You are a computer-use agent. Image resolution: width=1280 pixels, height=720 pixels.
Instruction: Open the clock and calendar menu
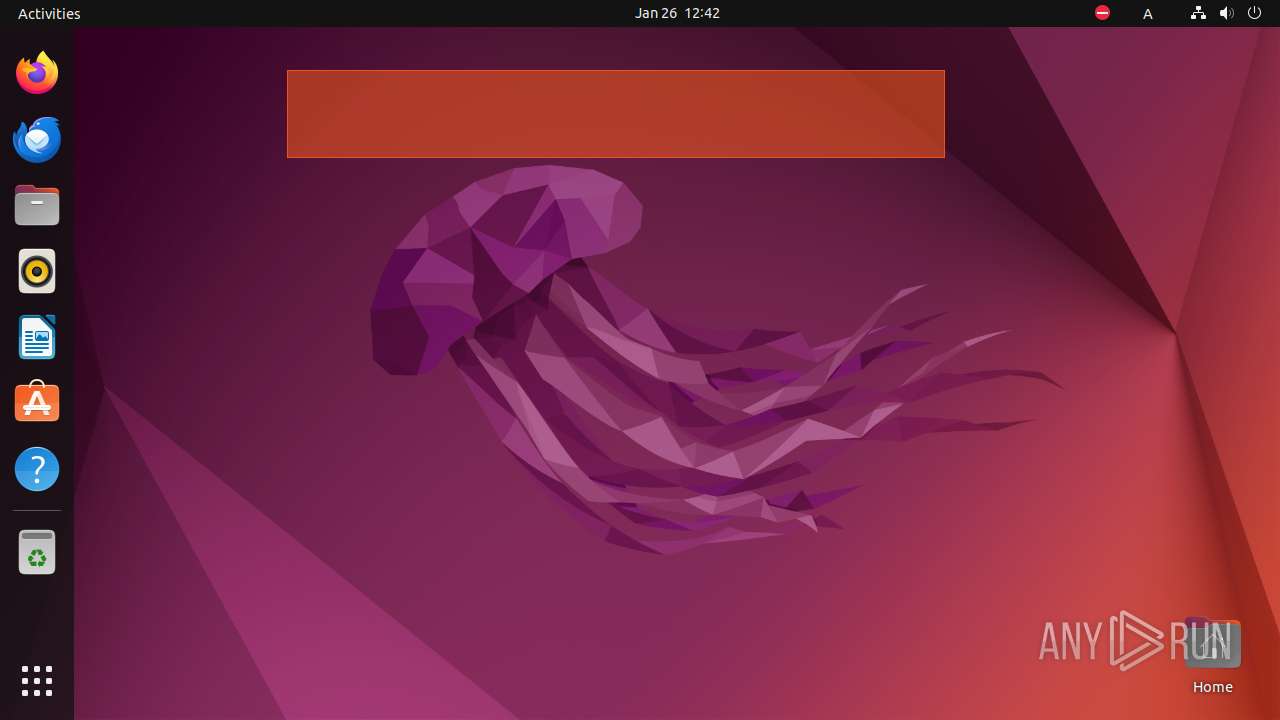677,13
